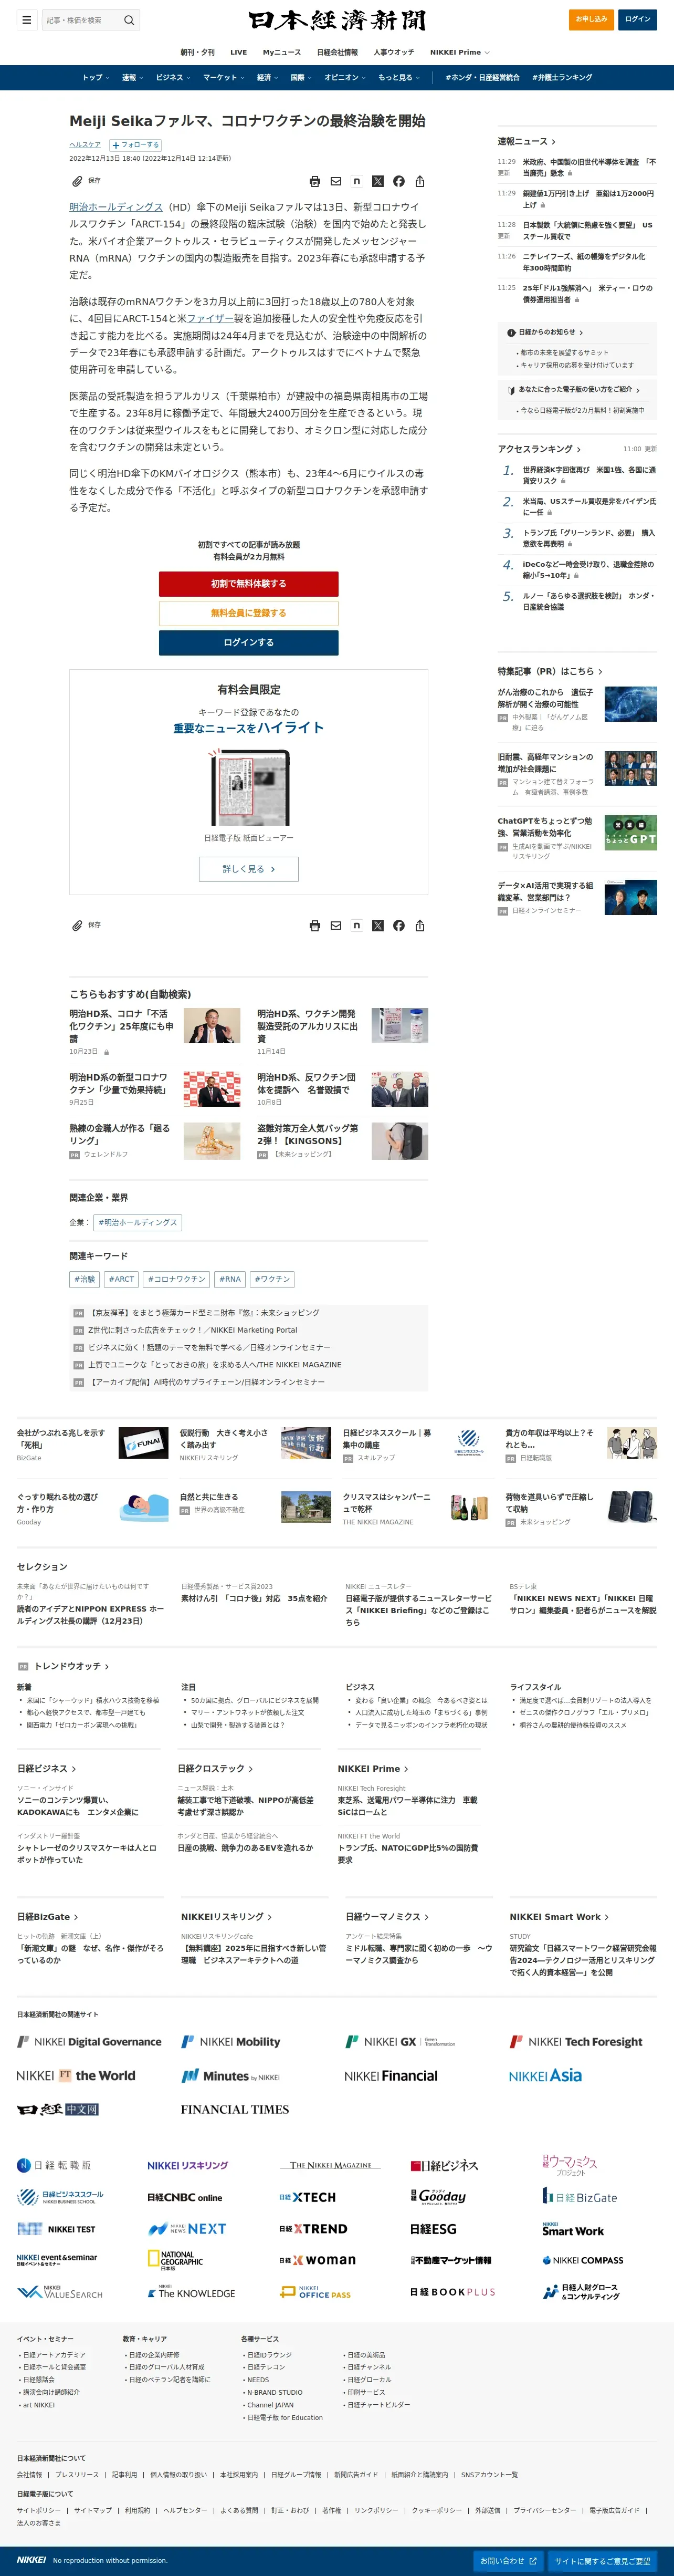
Task: Open NIKKEI NEWS NEXT logo
Action: (187, 2228)
